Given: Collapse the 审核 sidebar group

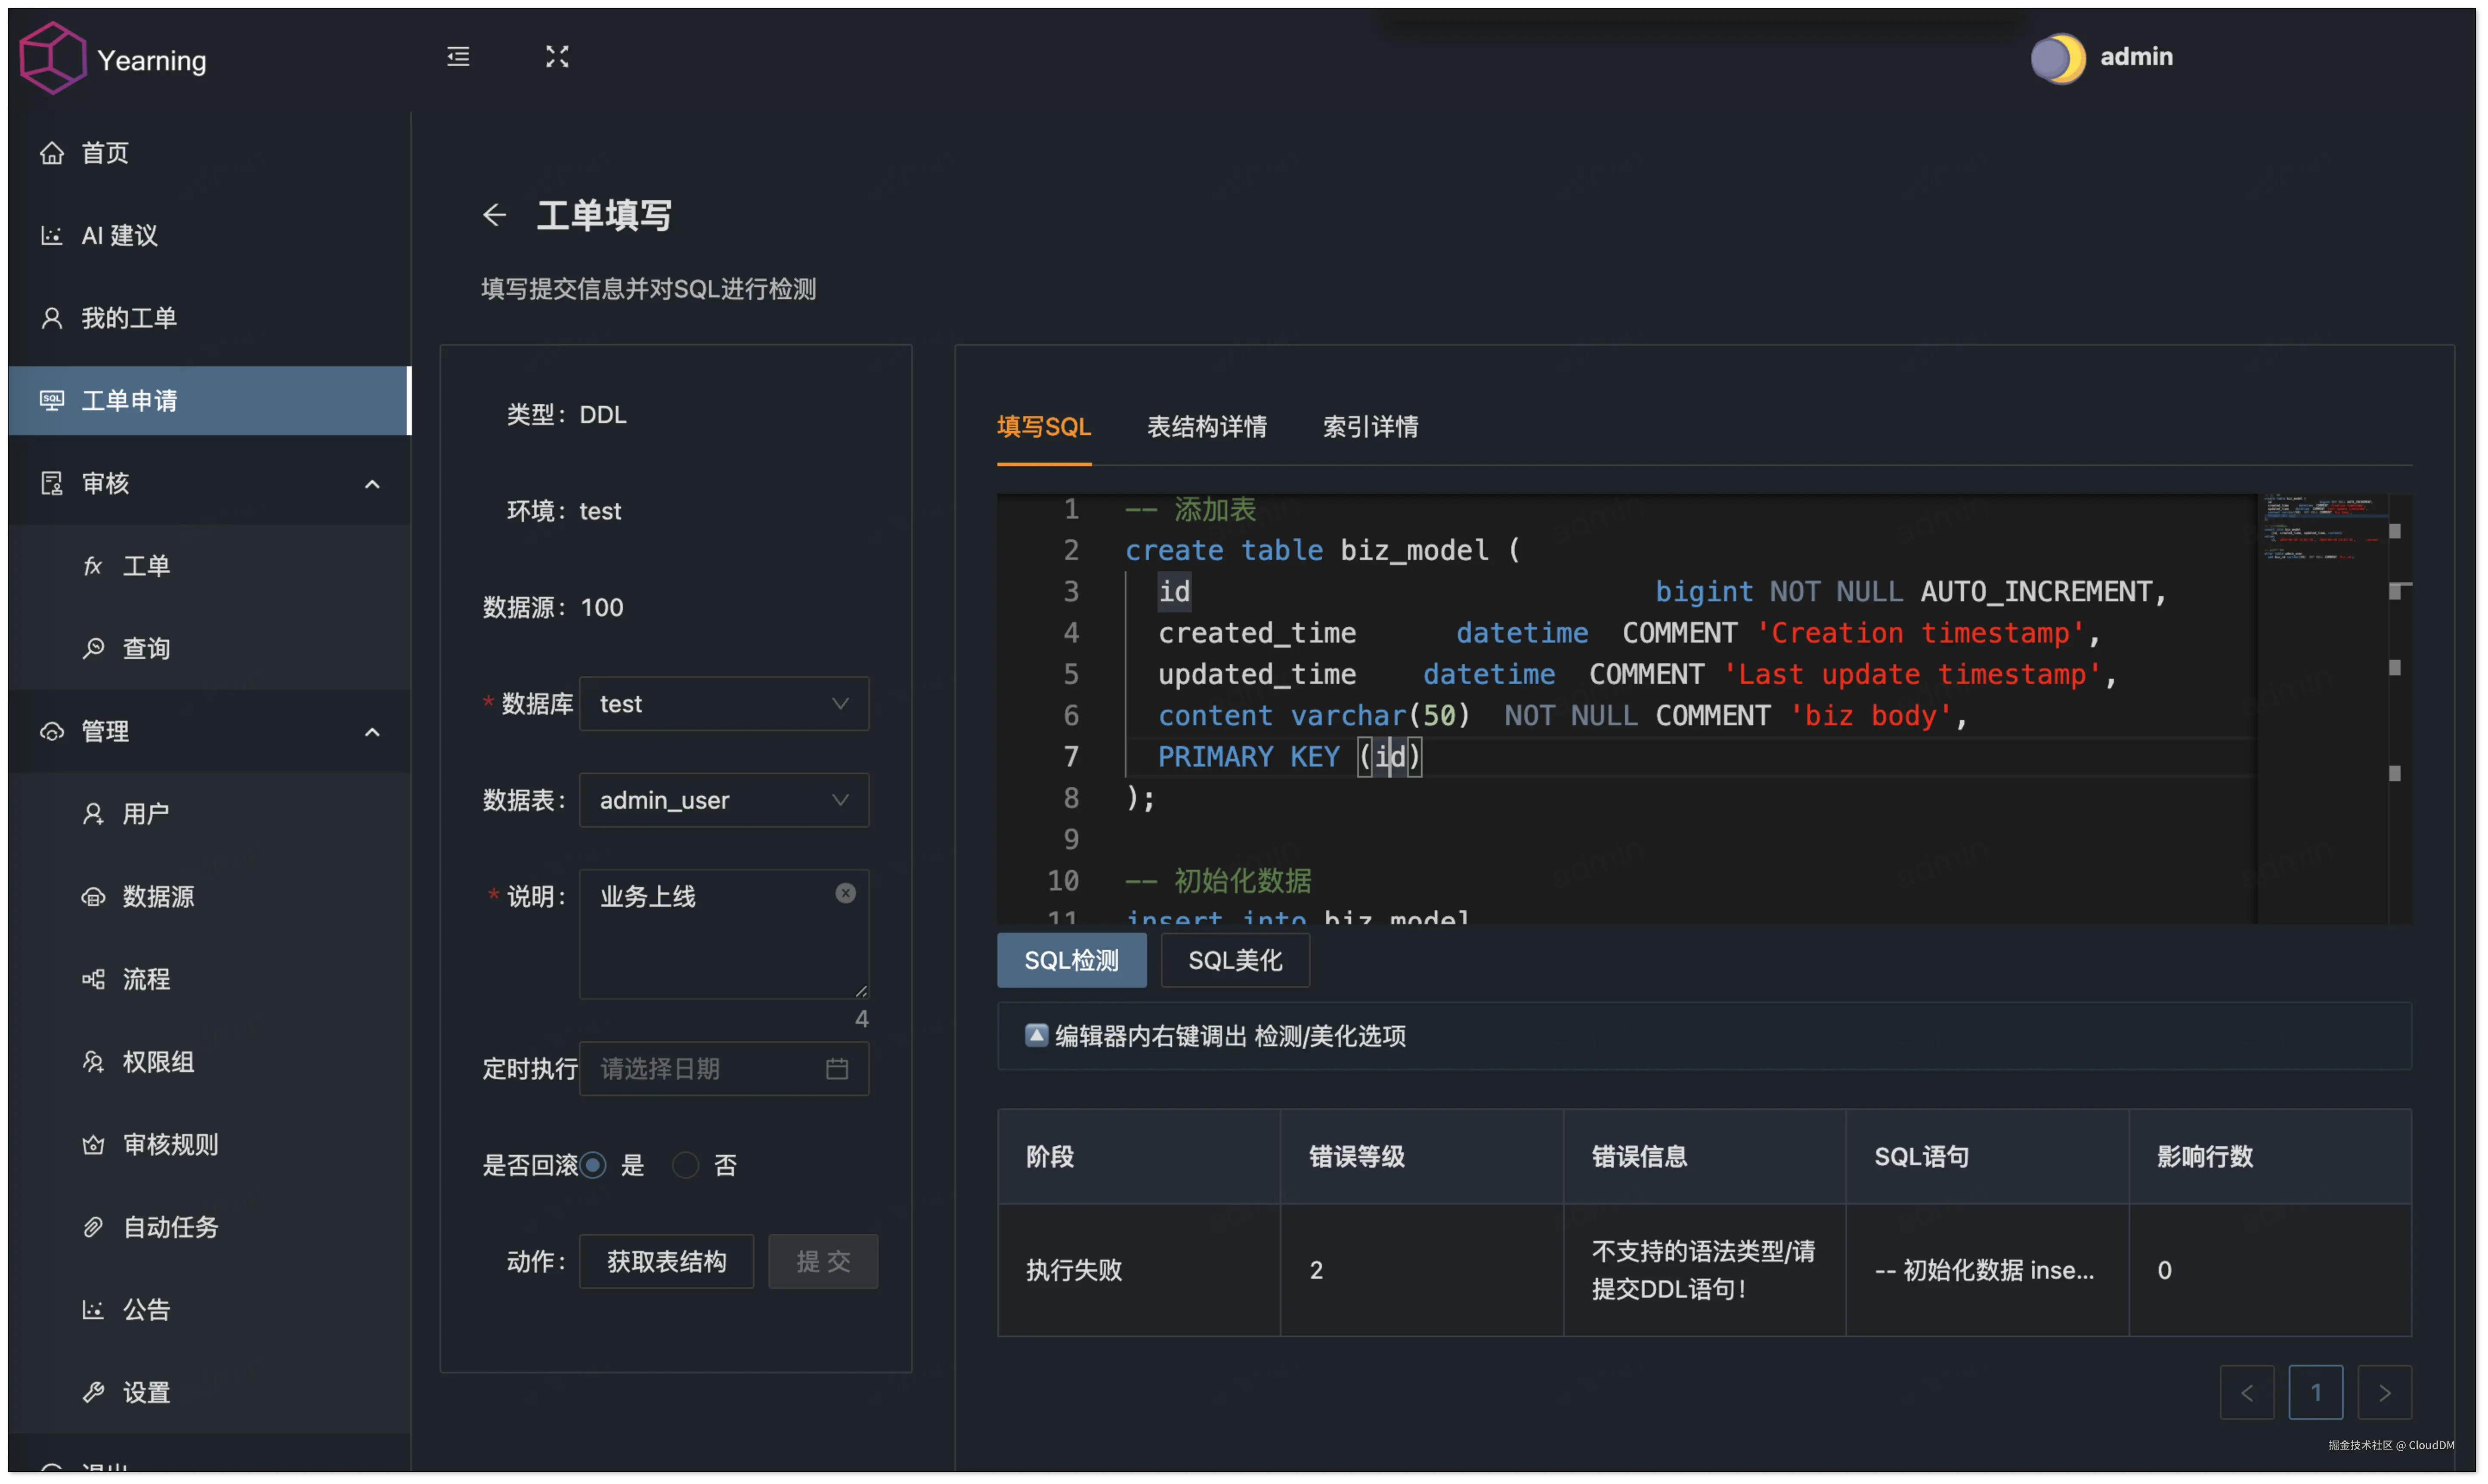Looking at the screenshot, I should point(372,484).
